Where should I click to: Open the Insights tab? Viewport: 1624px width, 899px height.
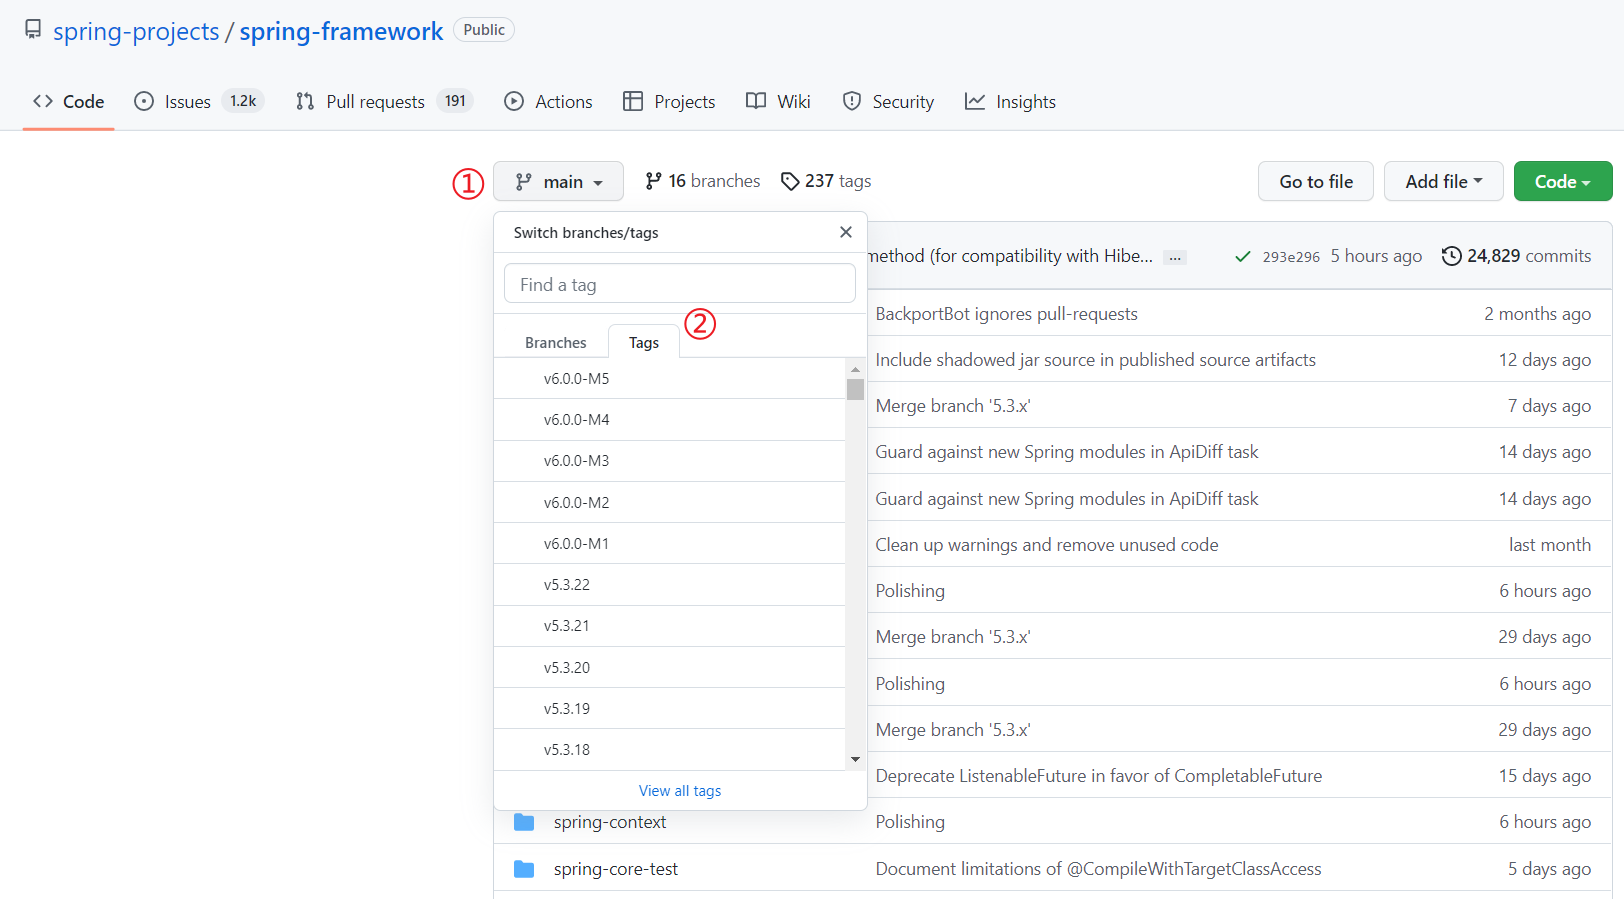coord(1010,101)
